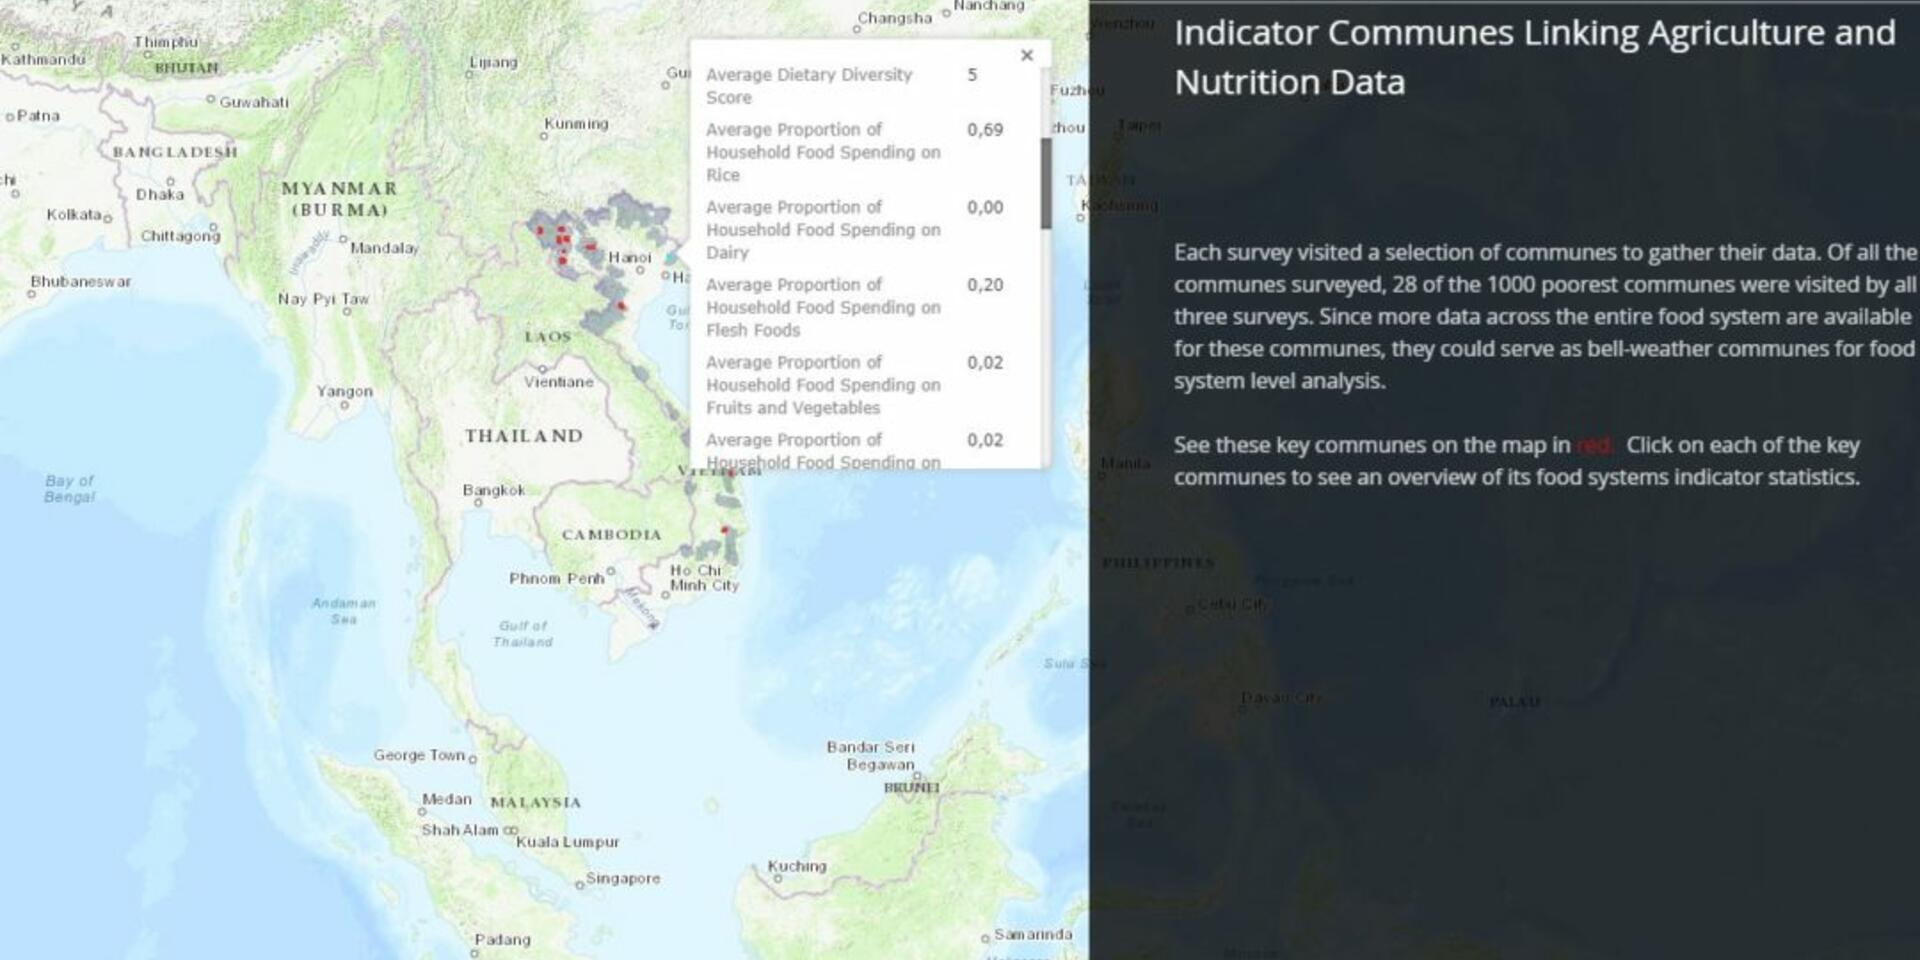Click 'Average Dietary Diversity Score' label

click(809, 86)
